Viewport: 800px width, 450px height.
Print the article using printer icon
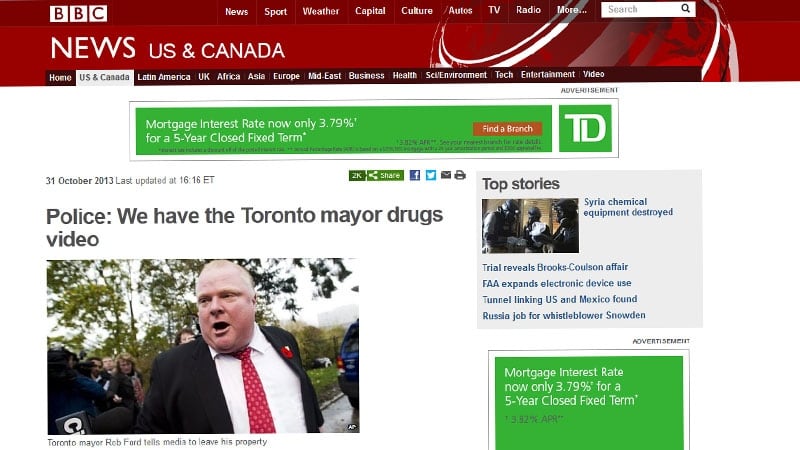click(x=460, y=175)
